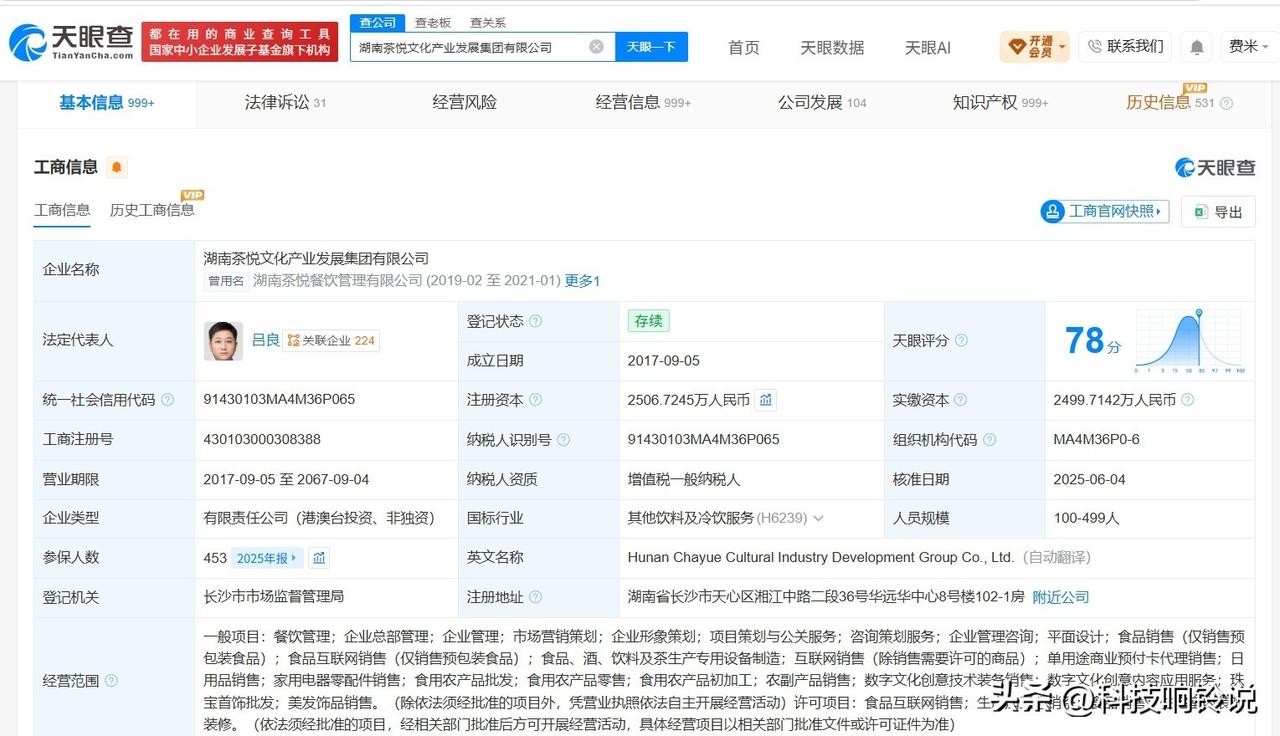Click the 附近公司 link
Viewport: 1280px width, 736px height.
tap(1061, 597)
